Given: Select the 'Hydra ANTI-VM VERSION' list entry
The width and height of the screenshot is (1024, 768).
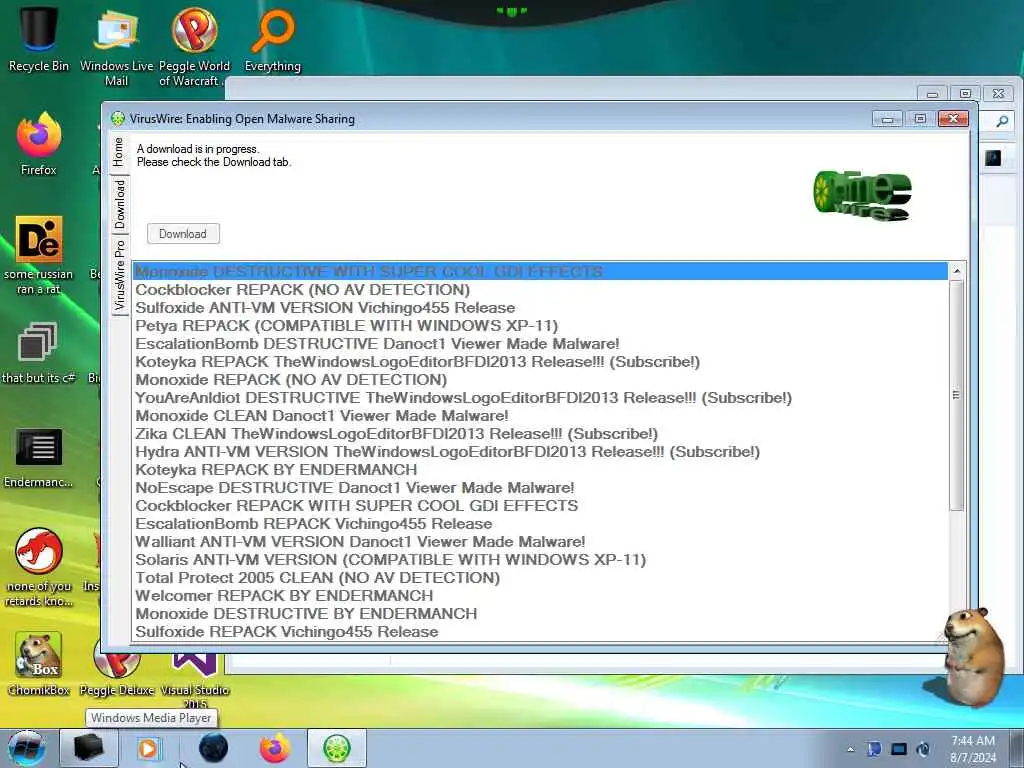Looking at the screenshot, I should [539, 452].
